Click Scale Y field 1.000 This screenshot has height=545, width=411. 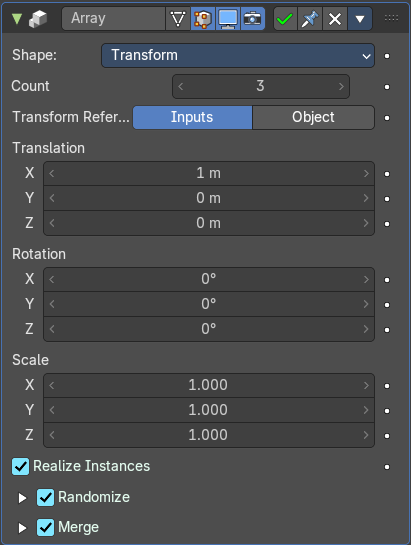click(209, 410)
